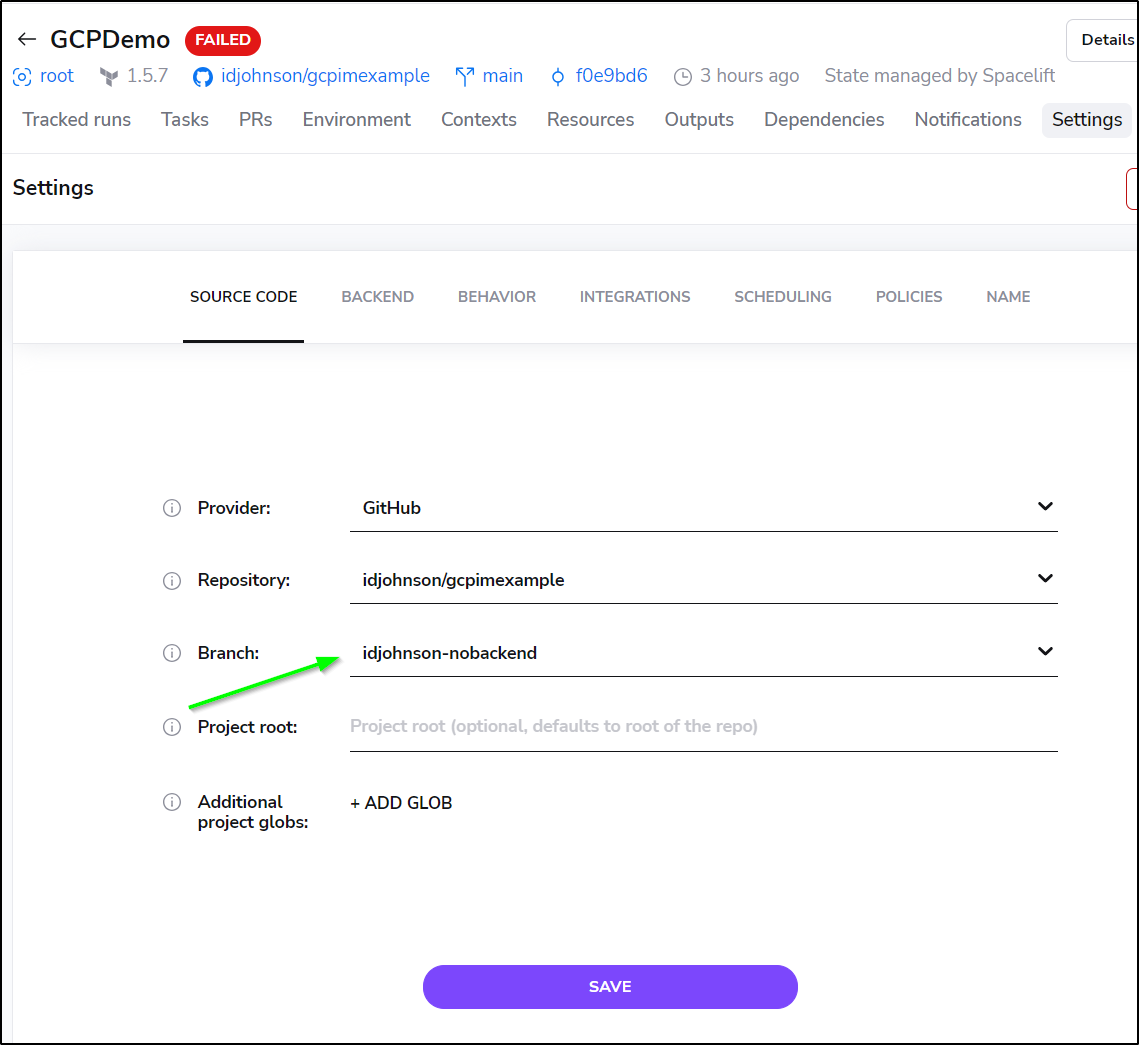Click the purple SAVE button
The width and height of the screenshot is (1139, 1045).
[x=610, y=987]
